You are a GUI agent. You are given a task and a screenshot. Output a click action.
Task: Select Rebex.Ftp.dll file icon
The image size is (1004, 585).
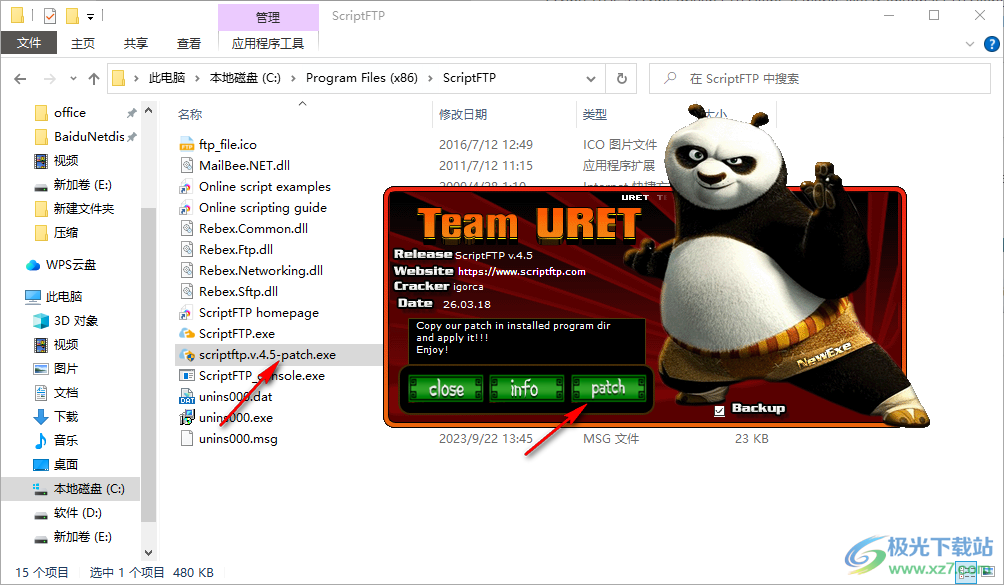186,250
